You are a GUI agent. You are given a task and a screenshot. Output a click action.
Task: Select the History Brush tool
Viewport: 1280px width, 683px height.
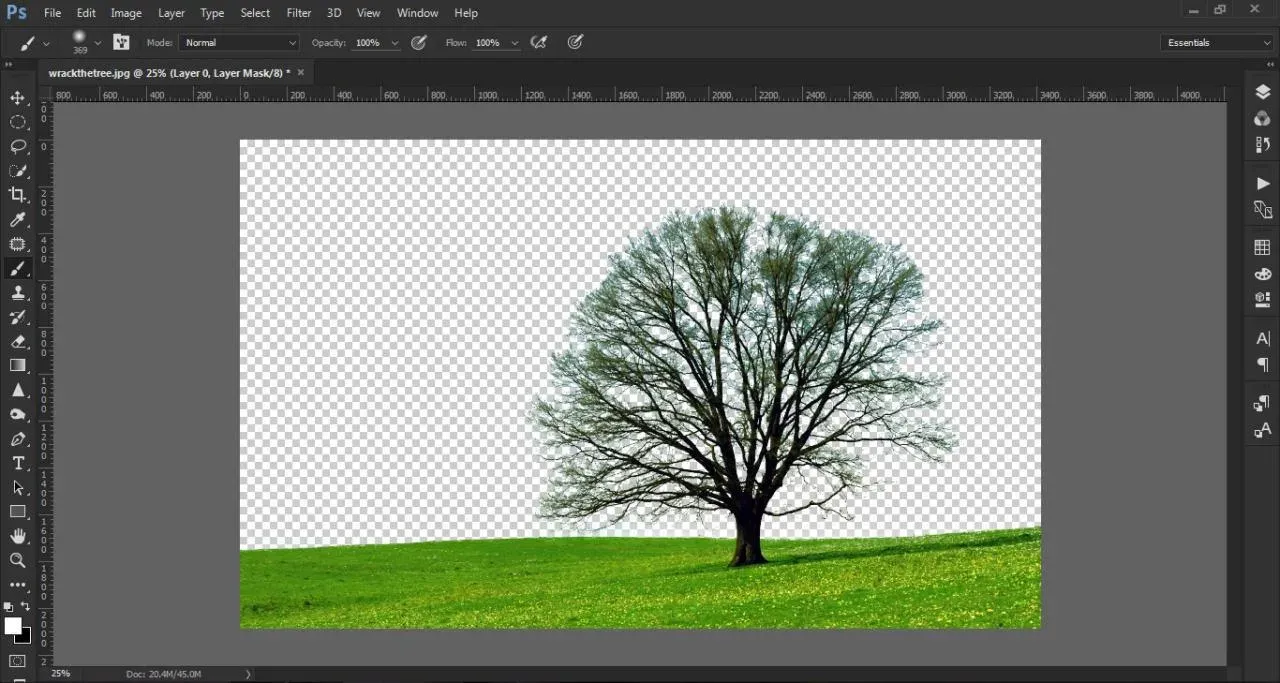(18, 317)
